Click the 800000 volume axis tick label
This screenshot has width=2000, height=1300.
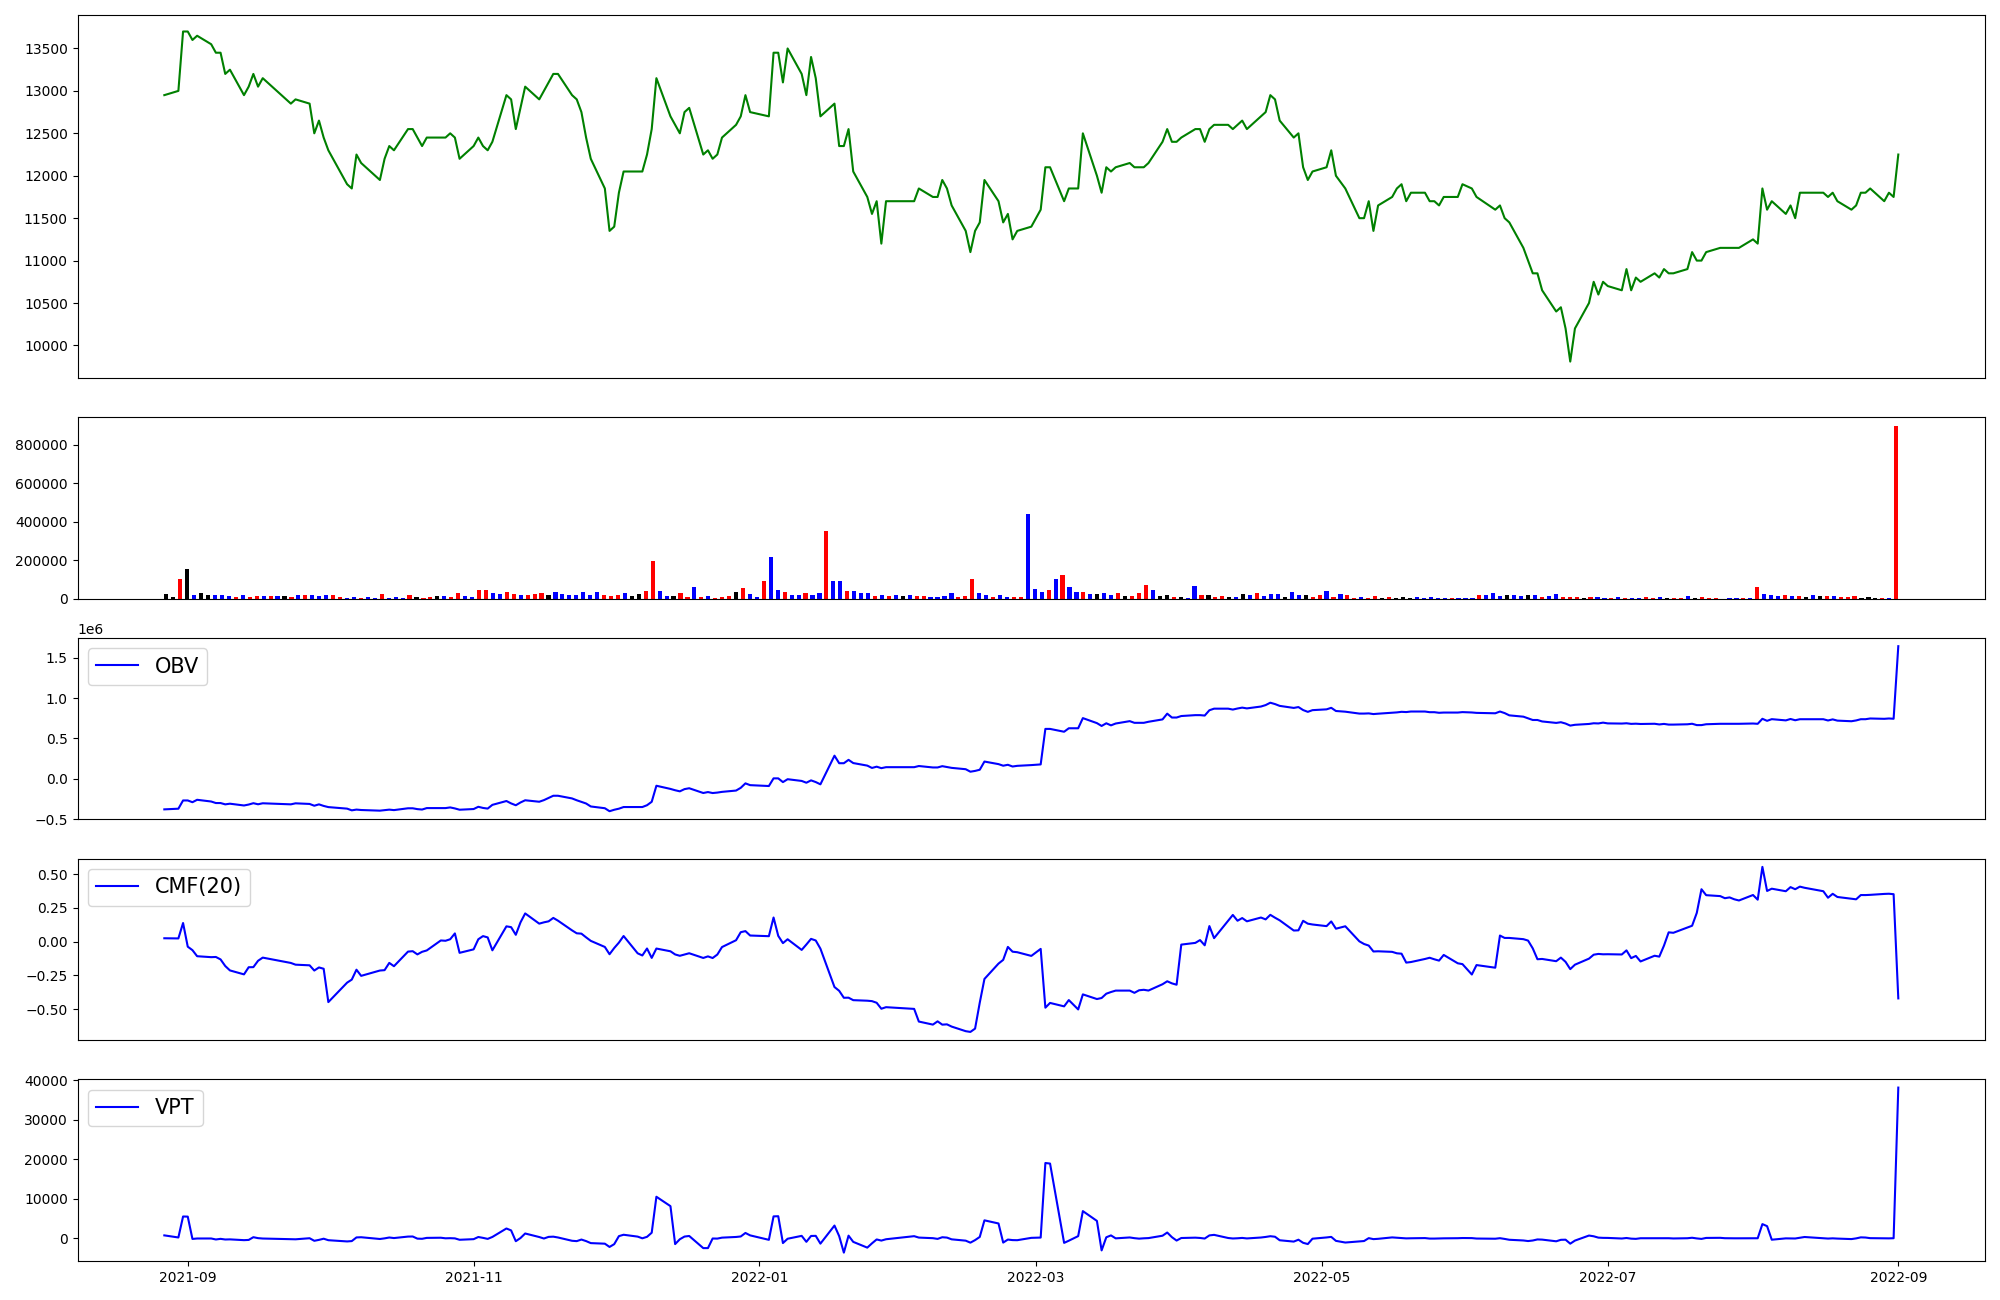coord(41,445)
